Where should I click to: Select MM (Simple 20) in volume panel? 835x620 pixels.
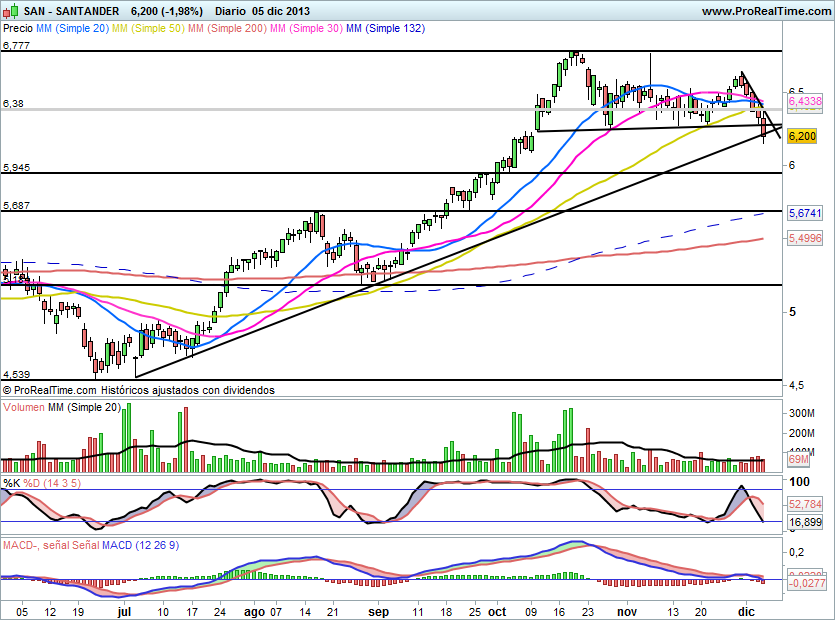[85, 407]
